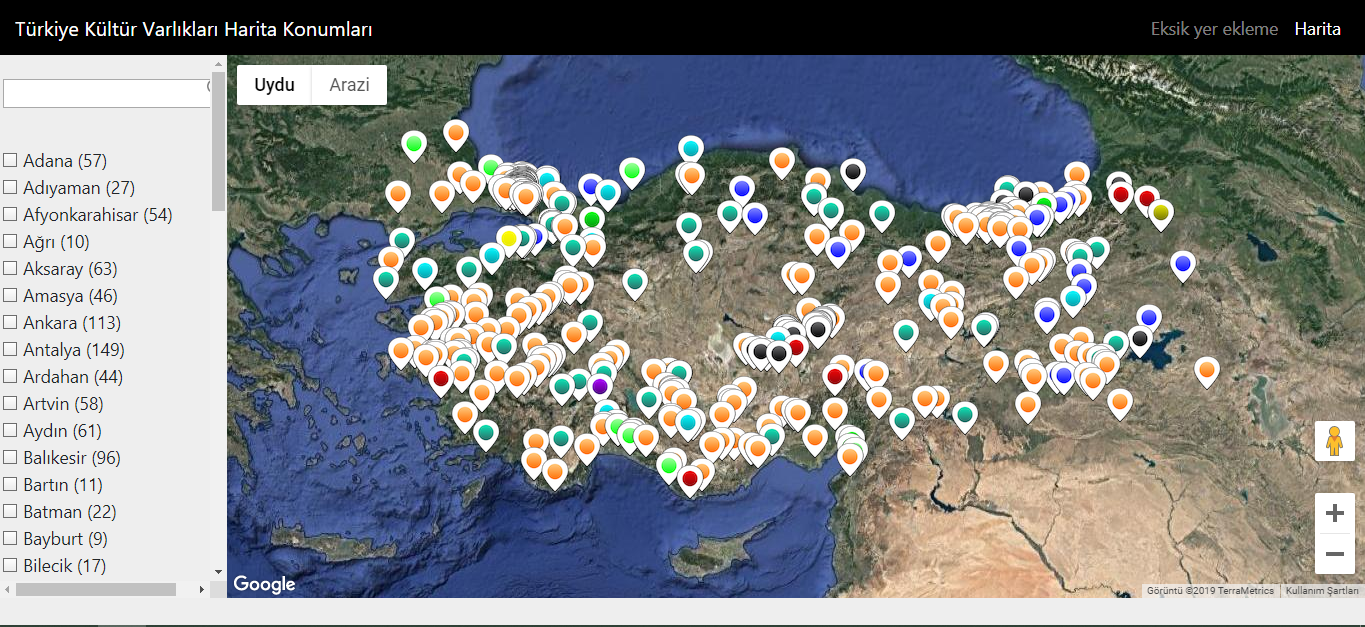Click the light green marker in far northwest
The image size is (1365, 627).
pos(413,143)
